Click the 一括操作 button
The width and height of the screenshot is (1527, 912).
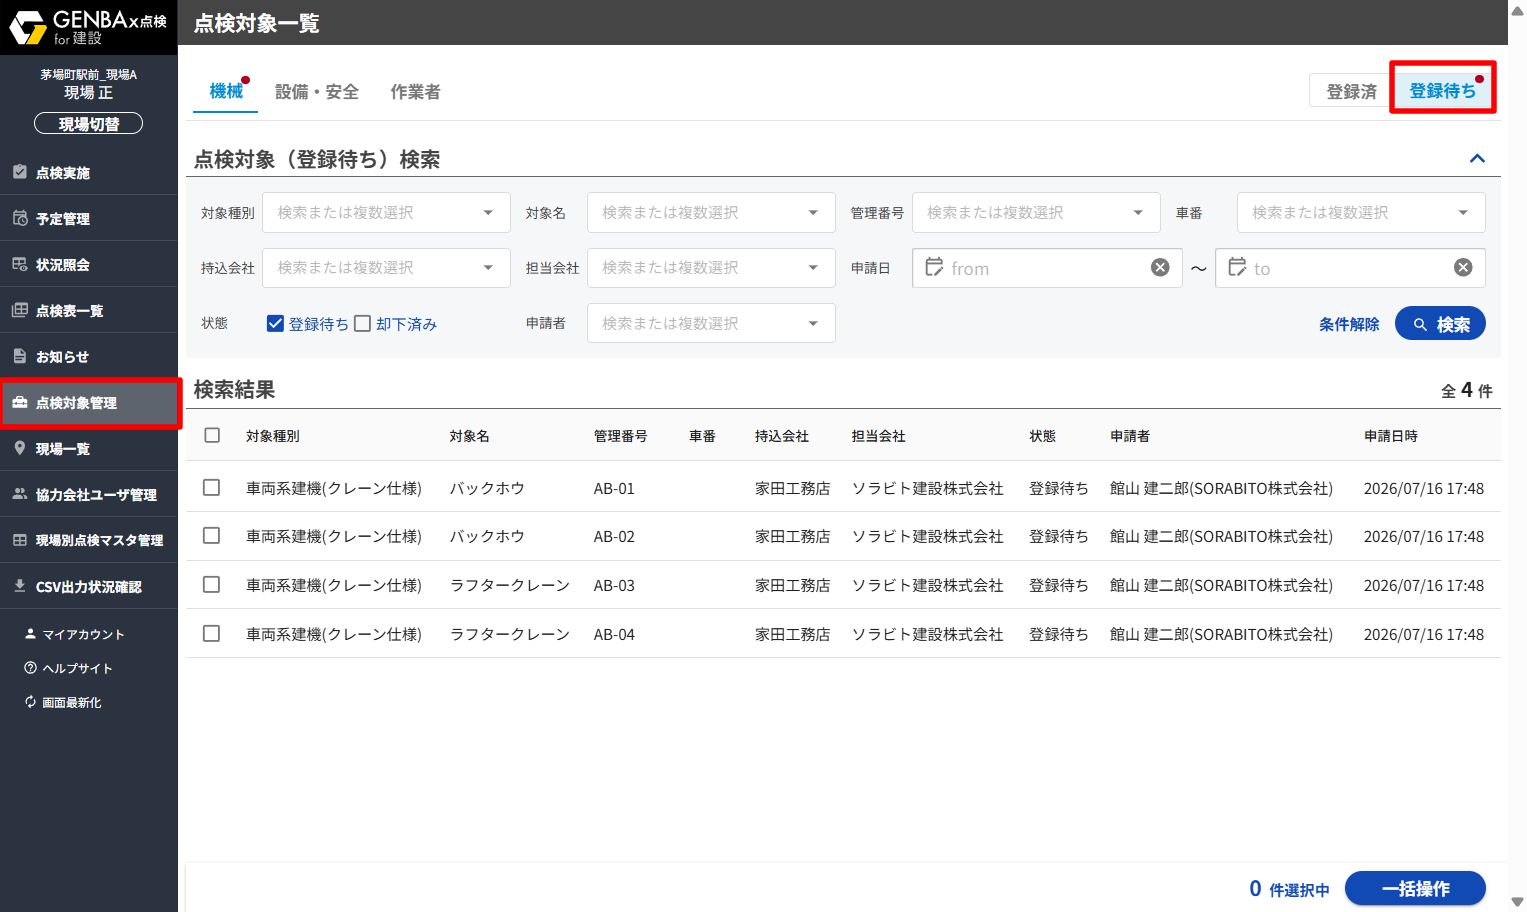pos(1415,888)
